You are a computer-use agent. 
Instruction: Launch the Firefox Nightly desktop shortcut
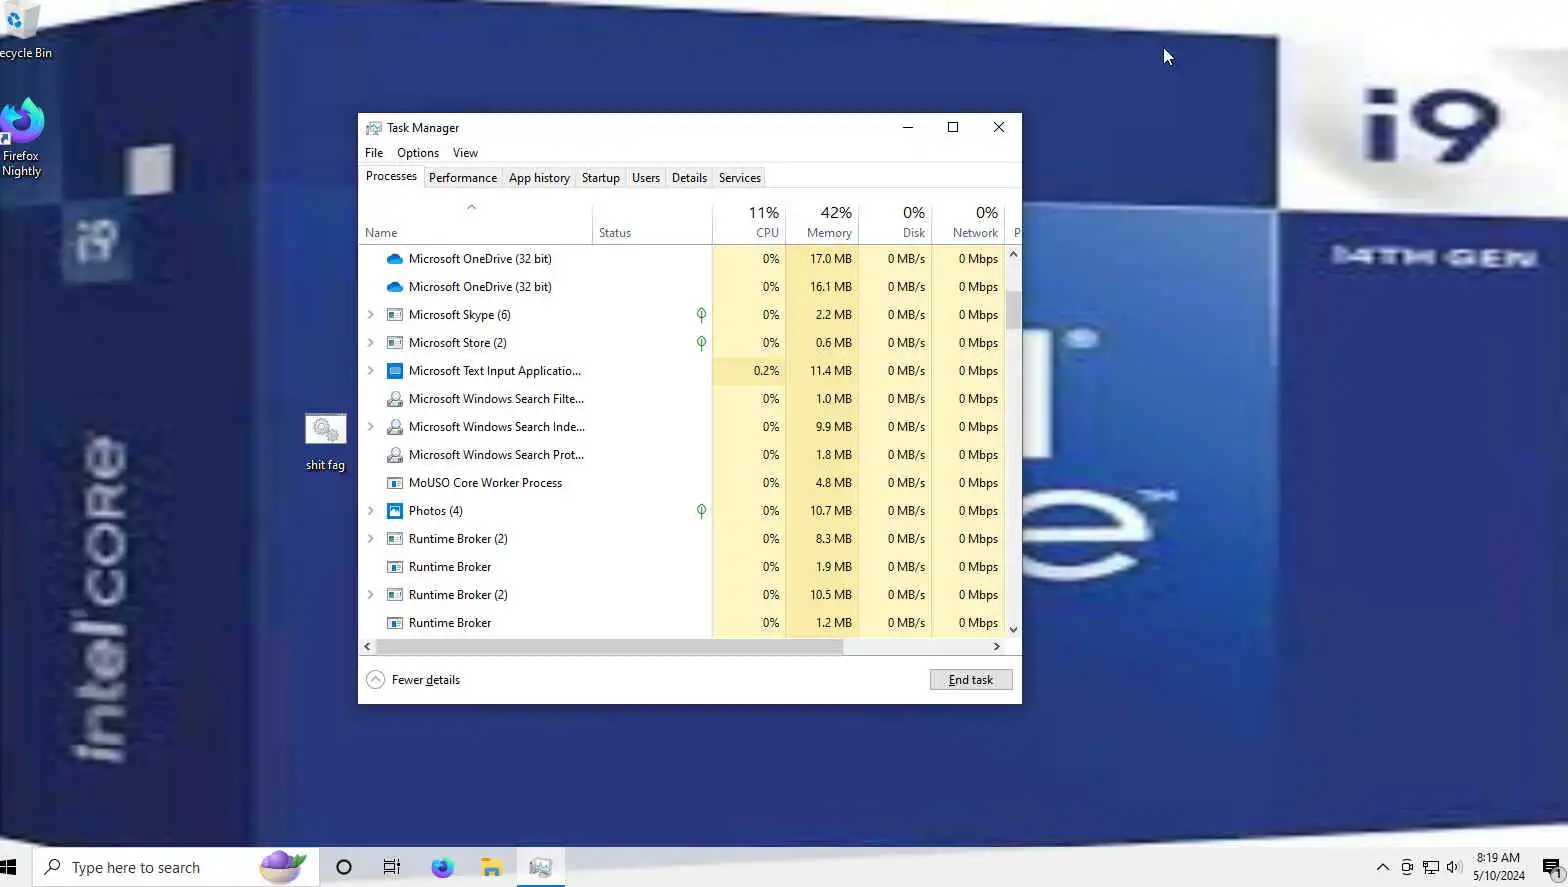point(21,138)
